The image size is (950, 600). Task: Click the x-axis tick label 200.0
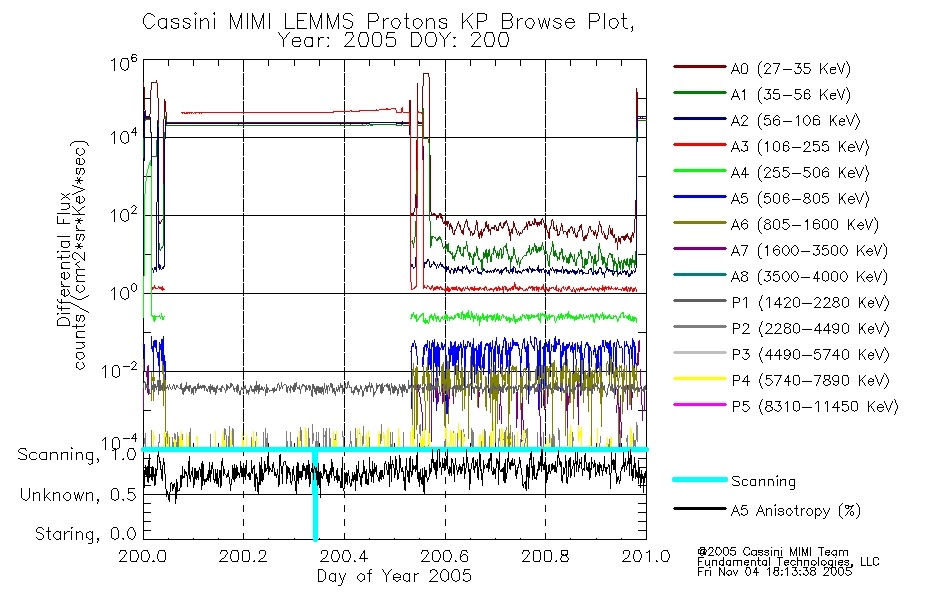coord(142,556)
